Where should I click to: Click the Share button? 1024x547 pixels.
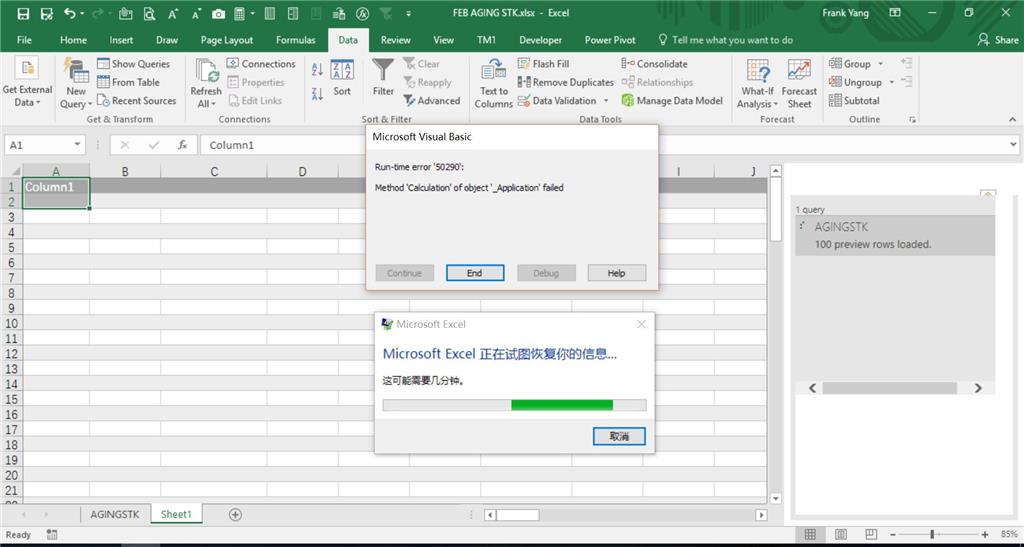pos(998,40)
